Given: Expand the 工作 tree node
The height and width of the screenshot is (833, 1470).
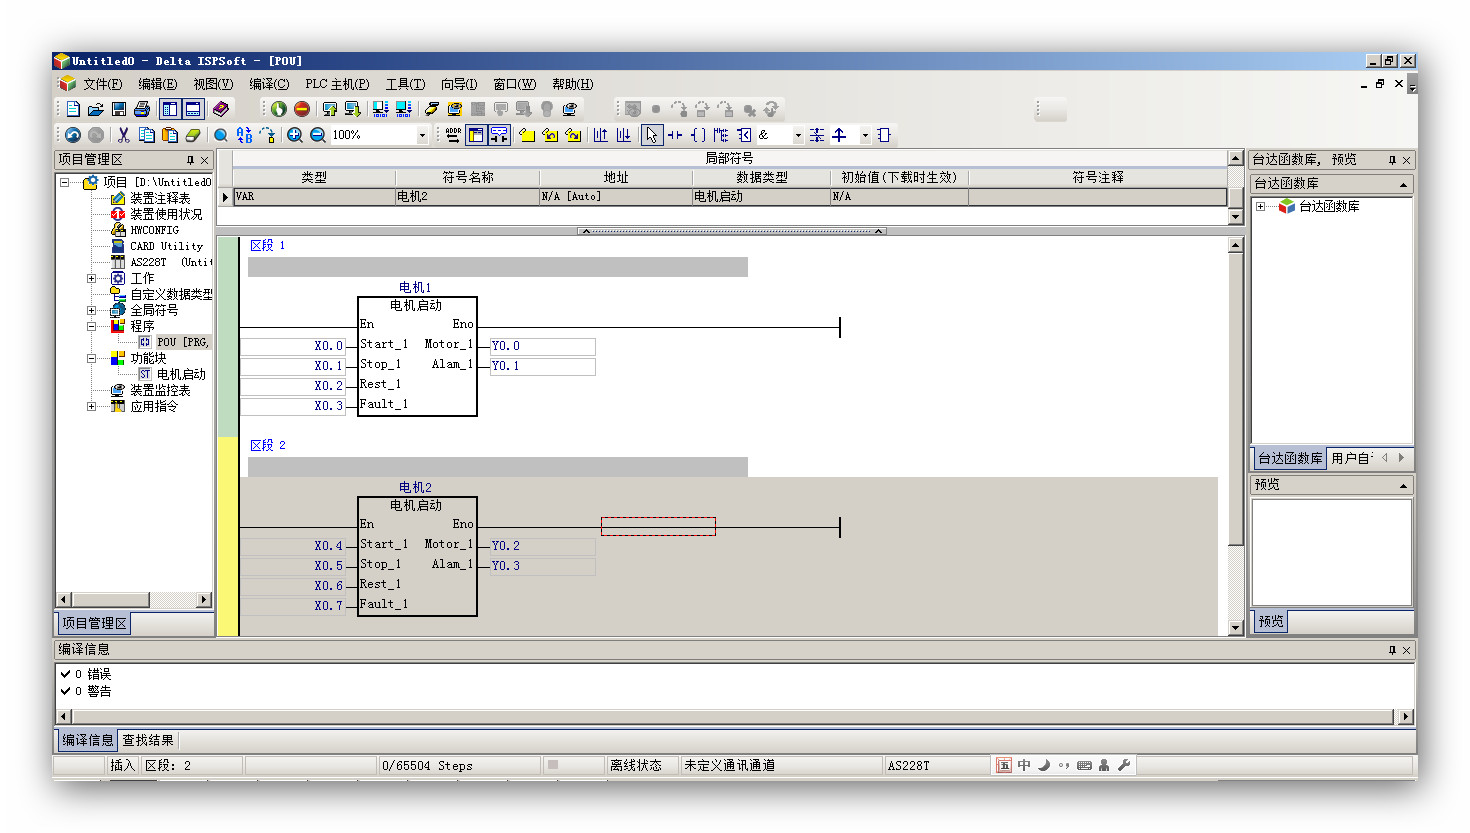Looking at the screenshot, I should tap(91, 278).
